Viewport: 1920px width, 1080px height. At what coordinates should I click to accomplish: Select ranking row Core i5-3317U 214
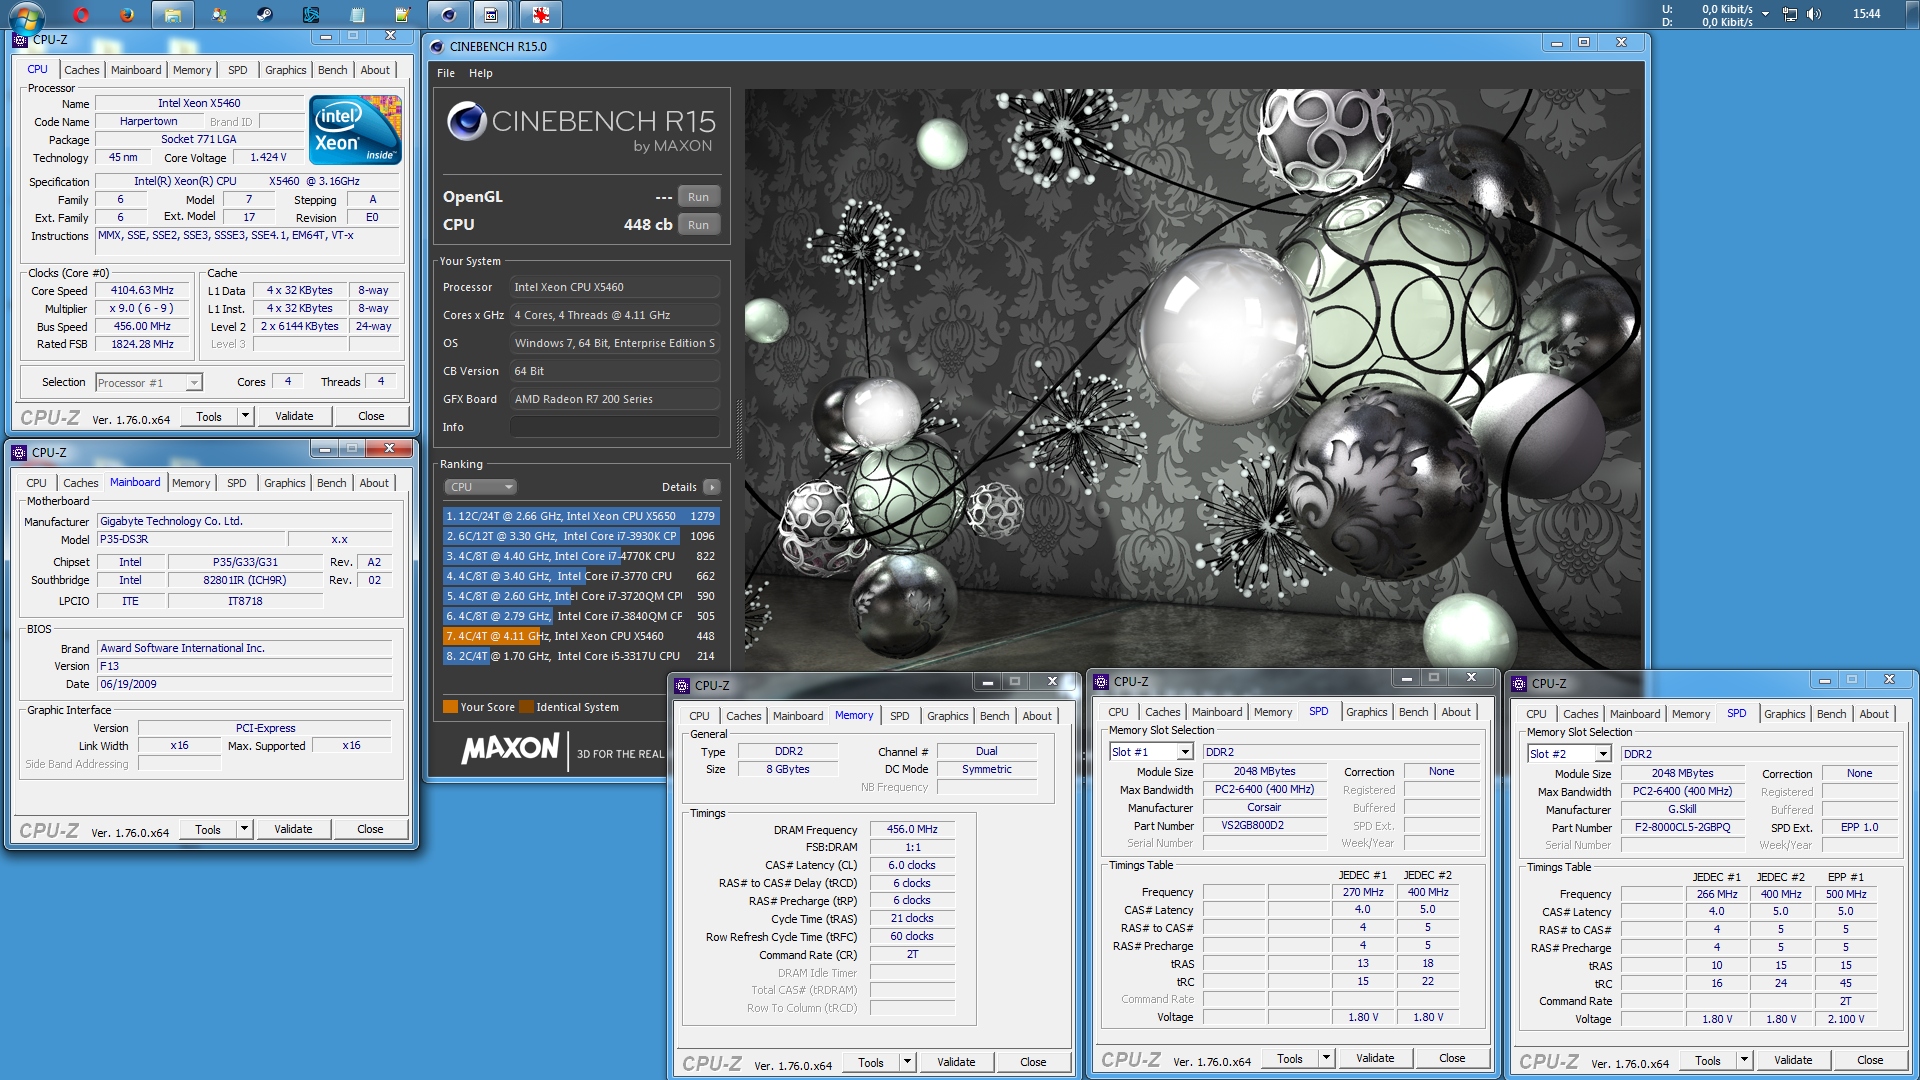[x=581, y=656]
